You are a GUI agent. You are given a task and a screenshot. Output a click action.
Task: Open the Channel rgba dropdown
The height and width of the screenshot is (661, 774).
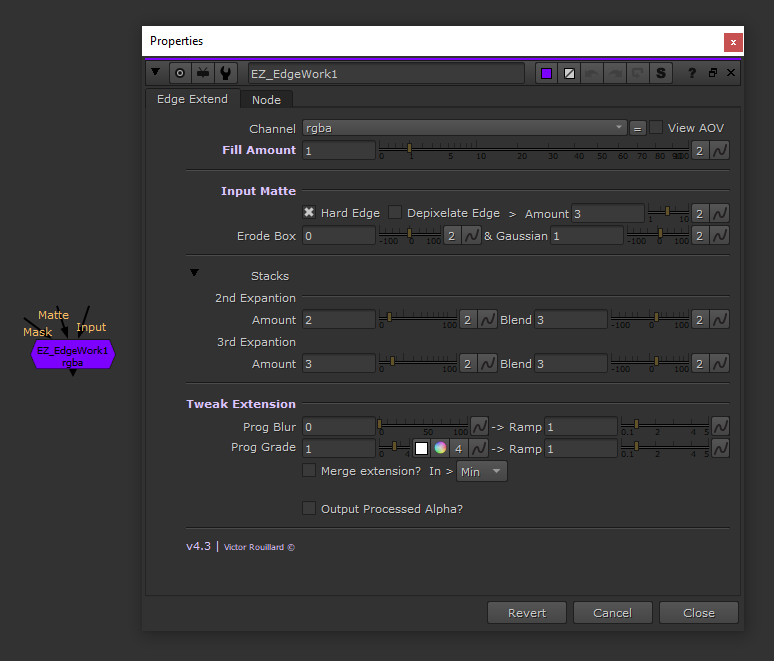point(465,128)
